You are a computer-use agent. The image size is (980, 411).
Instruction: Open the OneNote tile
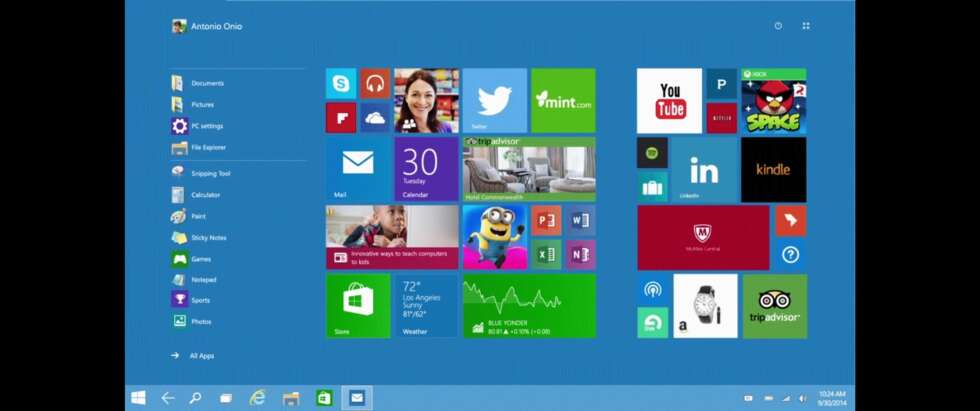coord(581,254)
